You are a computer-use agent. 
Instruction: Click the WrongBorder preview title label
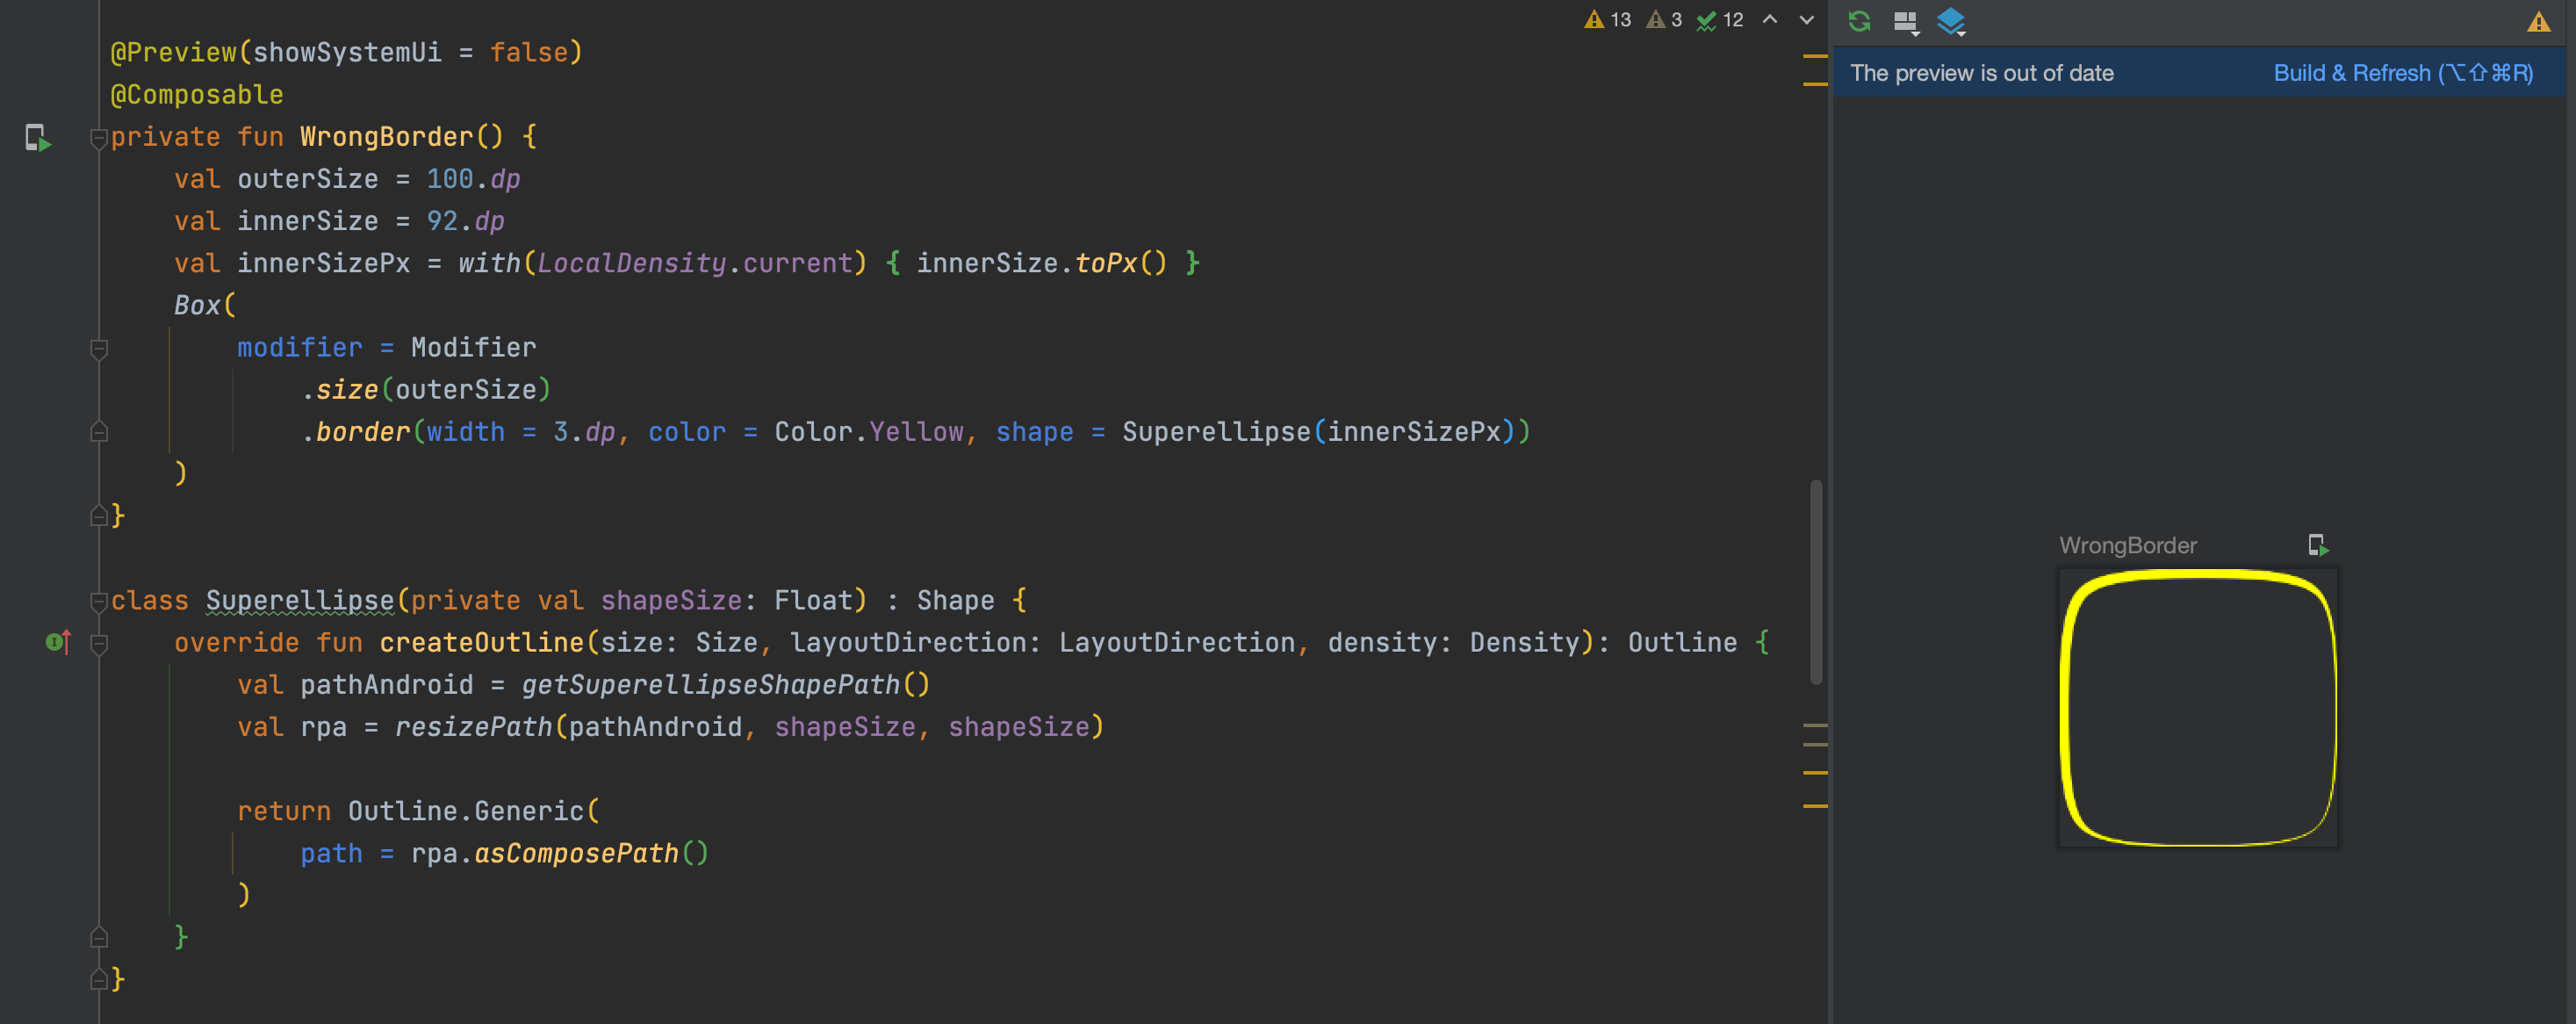(x=2127, y=545)
